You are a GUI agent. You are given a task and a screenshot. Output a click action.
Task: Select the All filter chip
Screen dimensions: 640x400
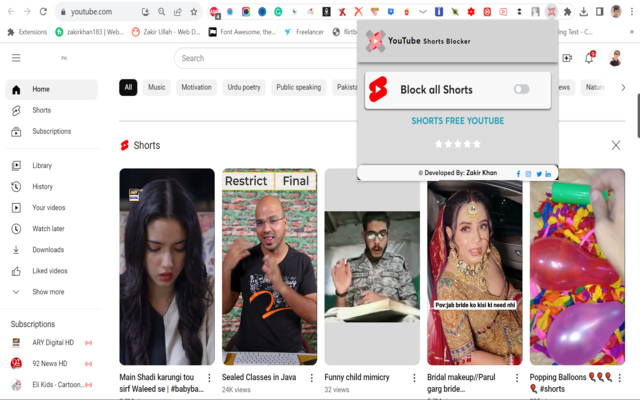128,87
